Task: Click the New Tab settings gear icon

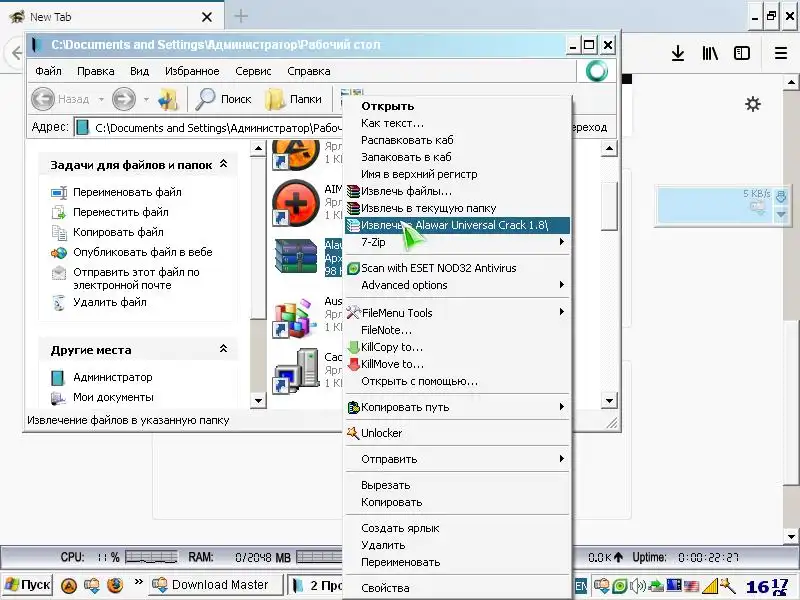Action: coord(753,105)
